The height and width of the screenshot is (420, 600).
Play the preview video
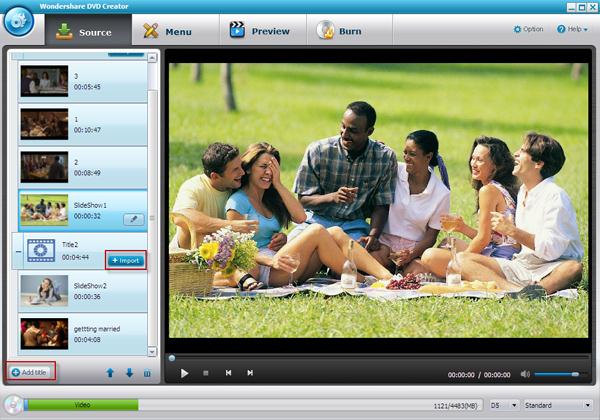(184, 373)
